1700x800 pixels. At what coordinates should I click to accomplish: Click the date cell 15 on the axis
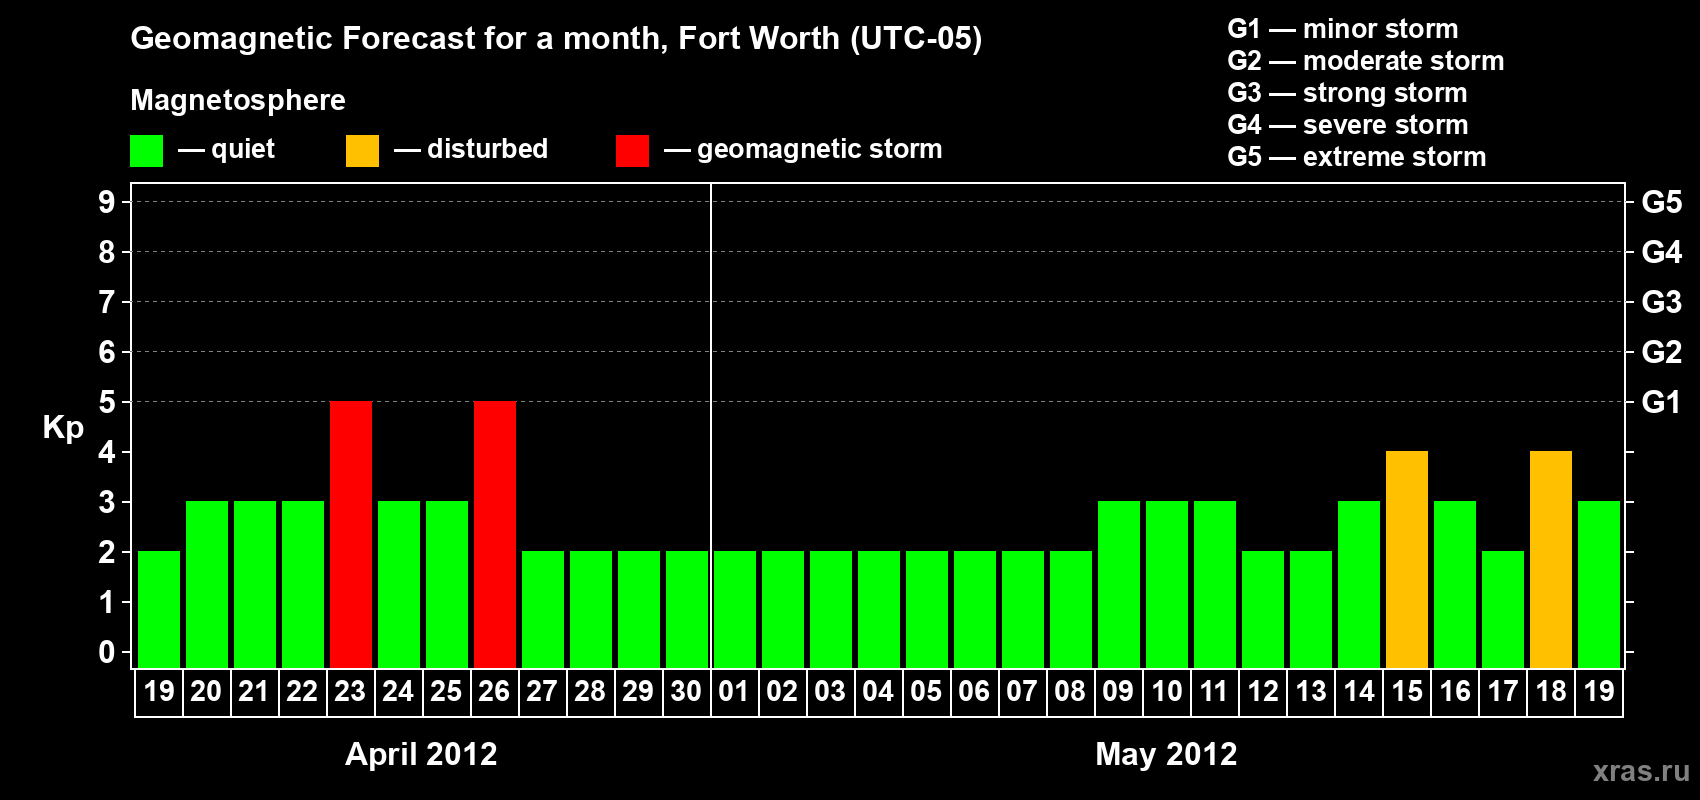(x=1407, y=692)
